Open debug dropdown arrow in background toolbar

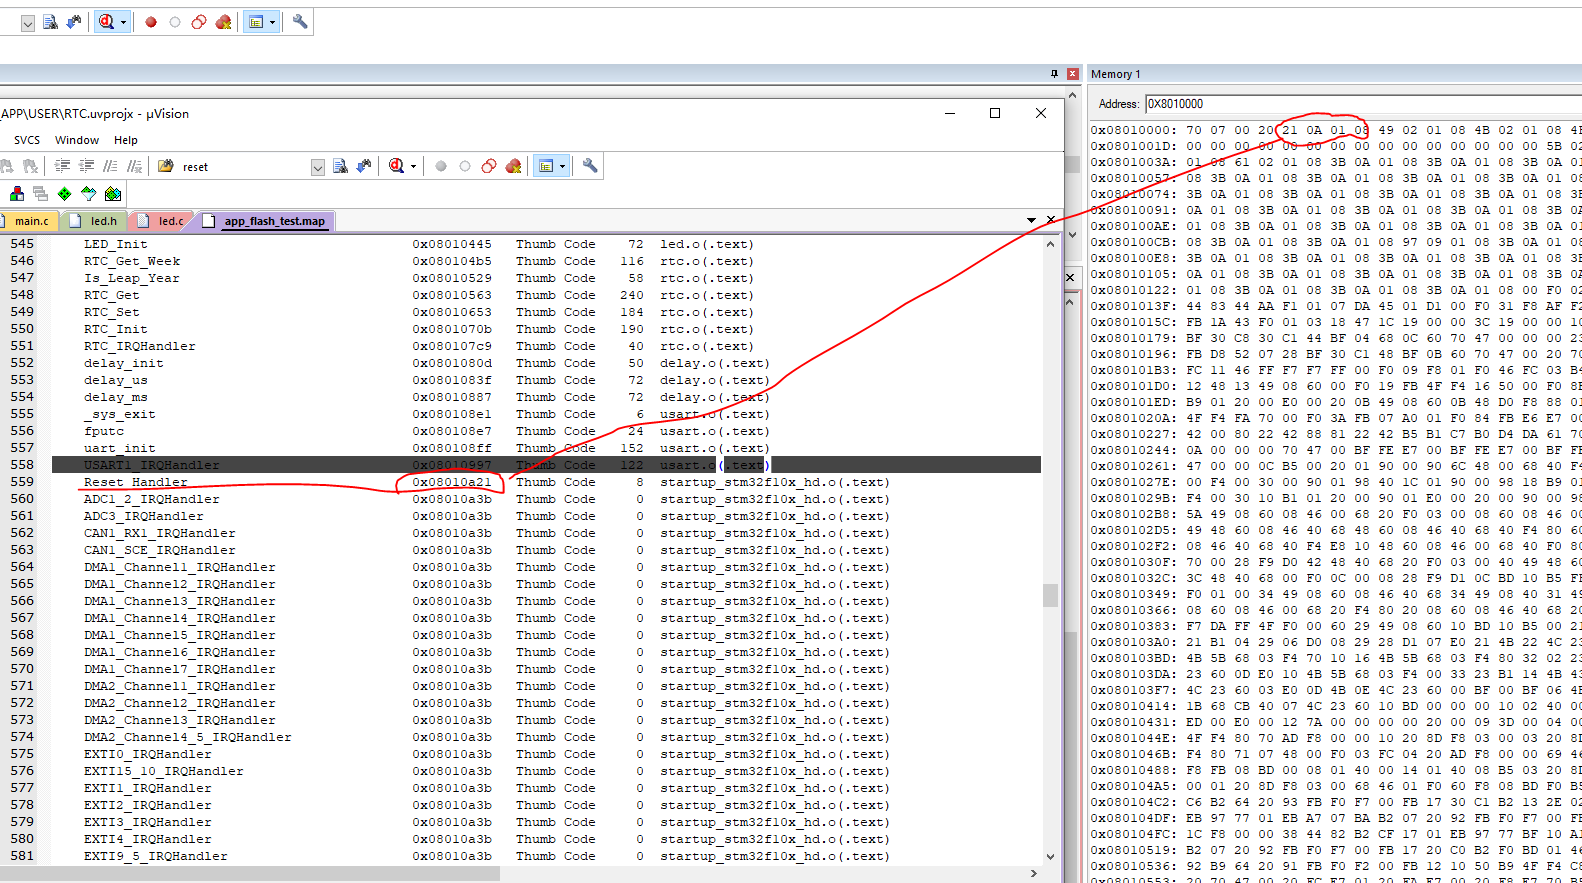point(123,22)
